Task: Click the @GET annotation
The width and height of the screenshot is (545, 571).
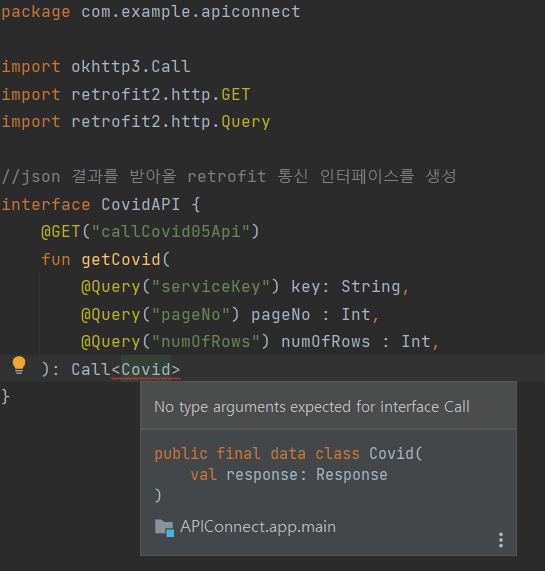Action: point(61,232)
